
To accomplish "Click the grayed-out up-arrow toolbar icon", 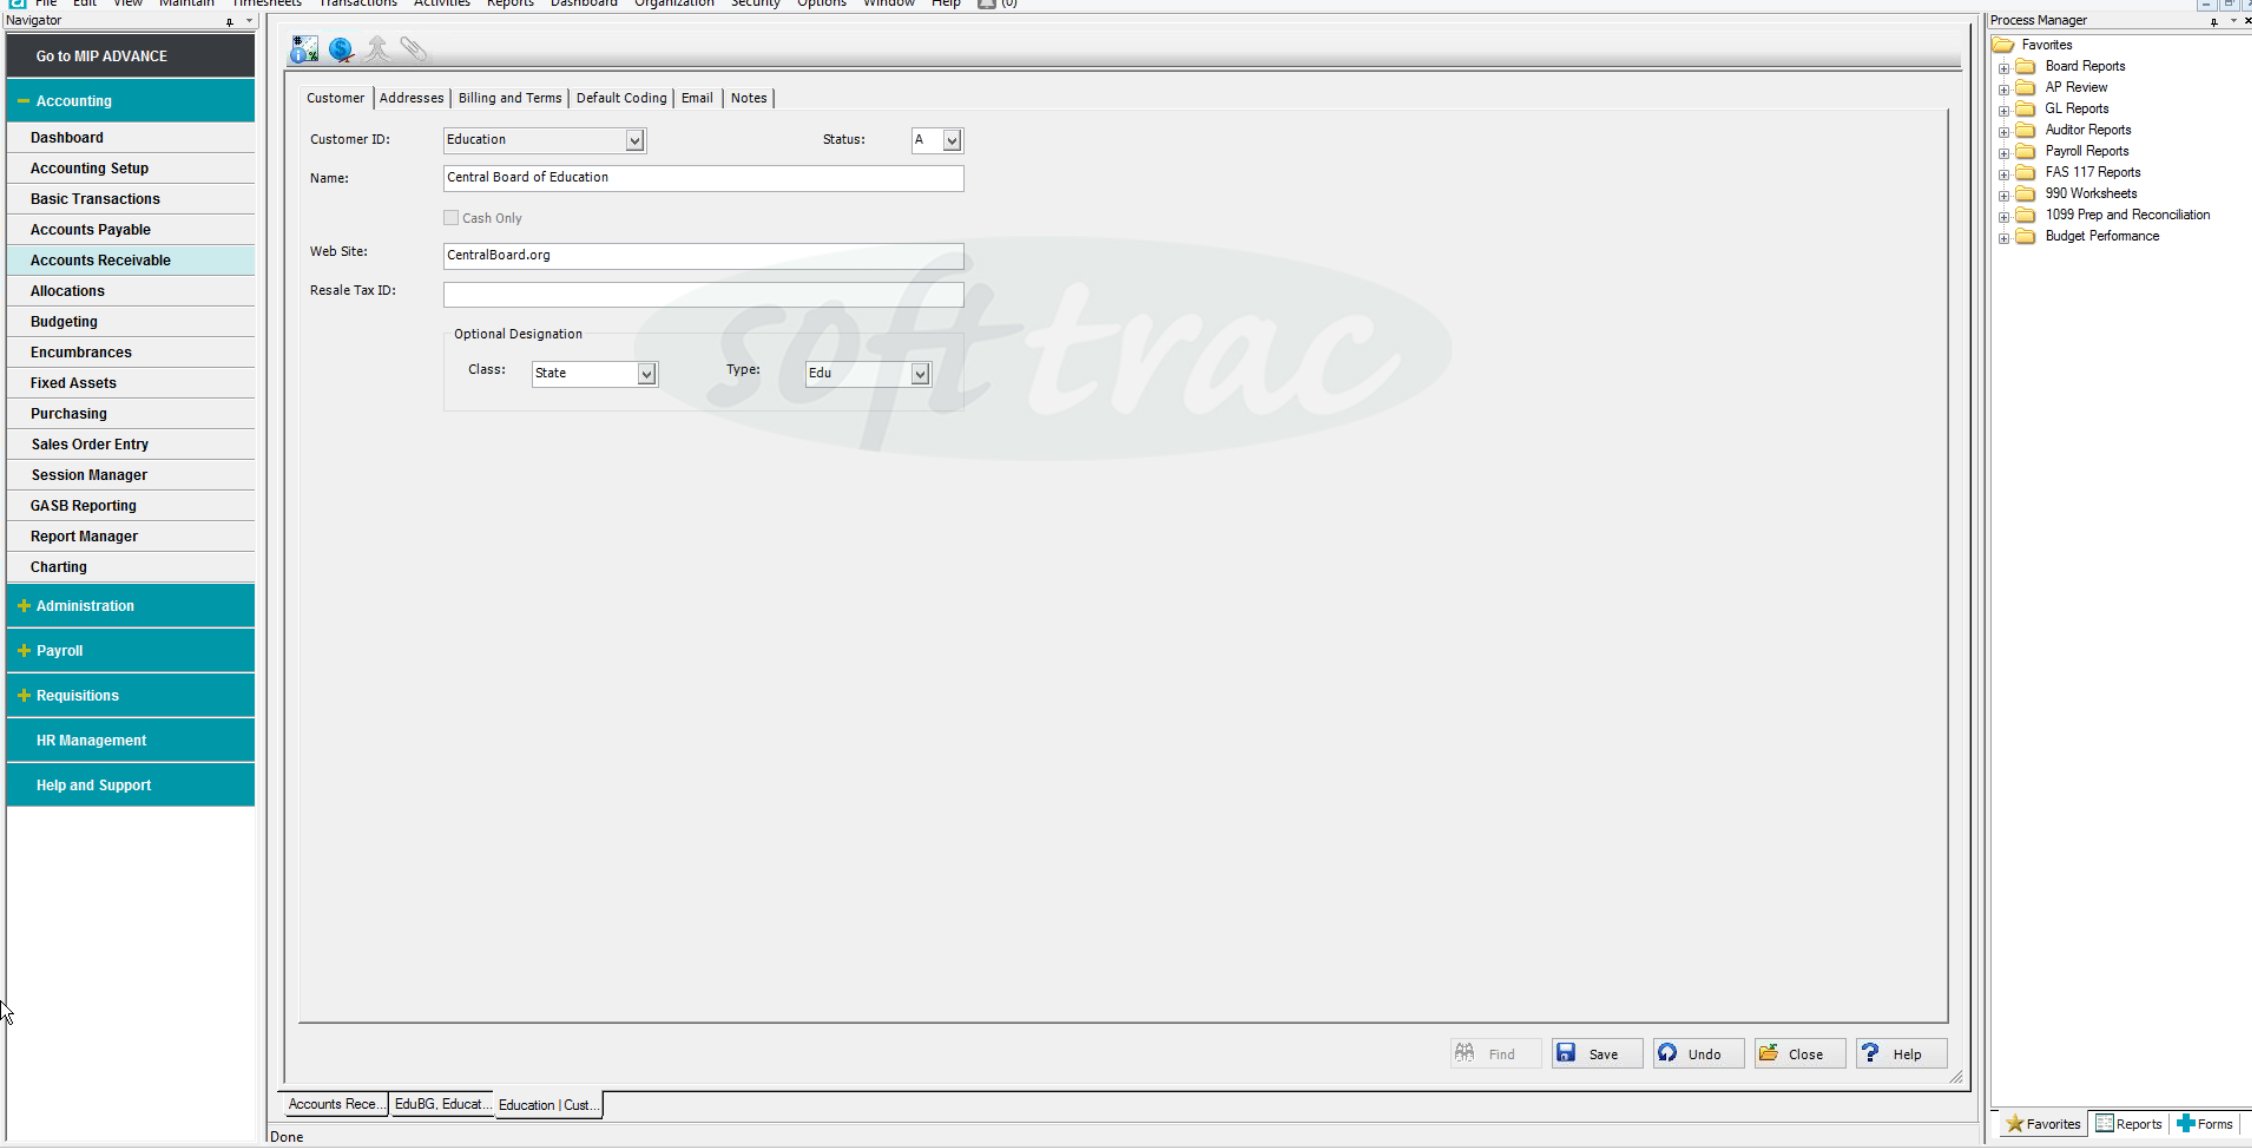I will click(x=377, y=49).
